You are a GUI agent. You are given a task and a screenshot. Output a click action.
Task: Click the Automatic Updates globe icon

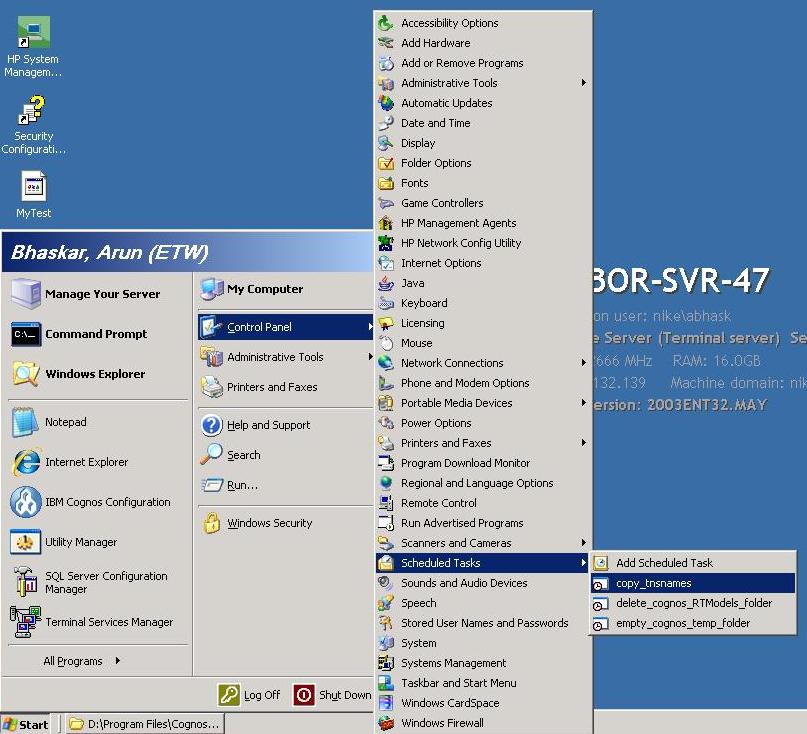click(x=386, y=103)
